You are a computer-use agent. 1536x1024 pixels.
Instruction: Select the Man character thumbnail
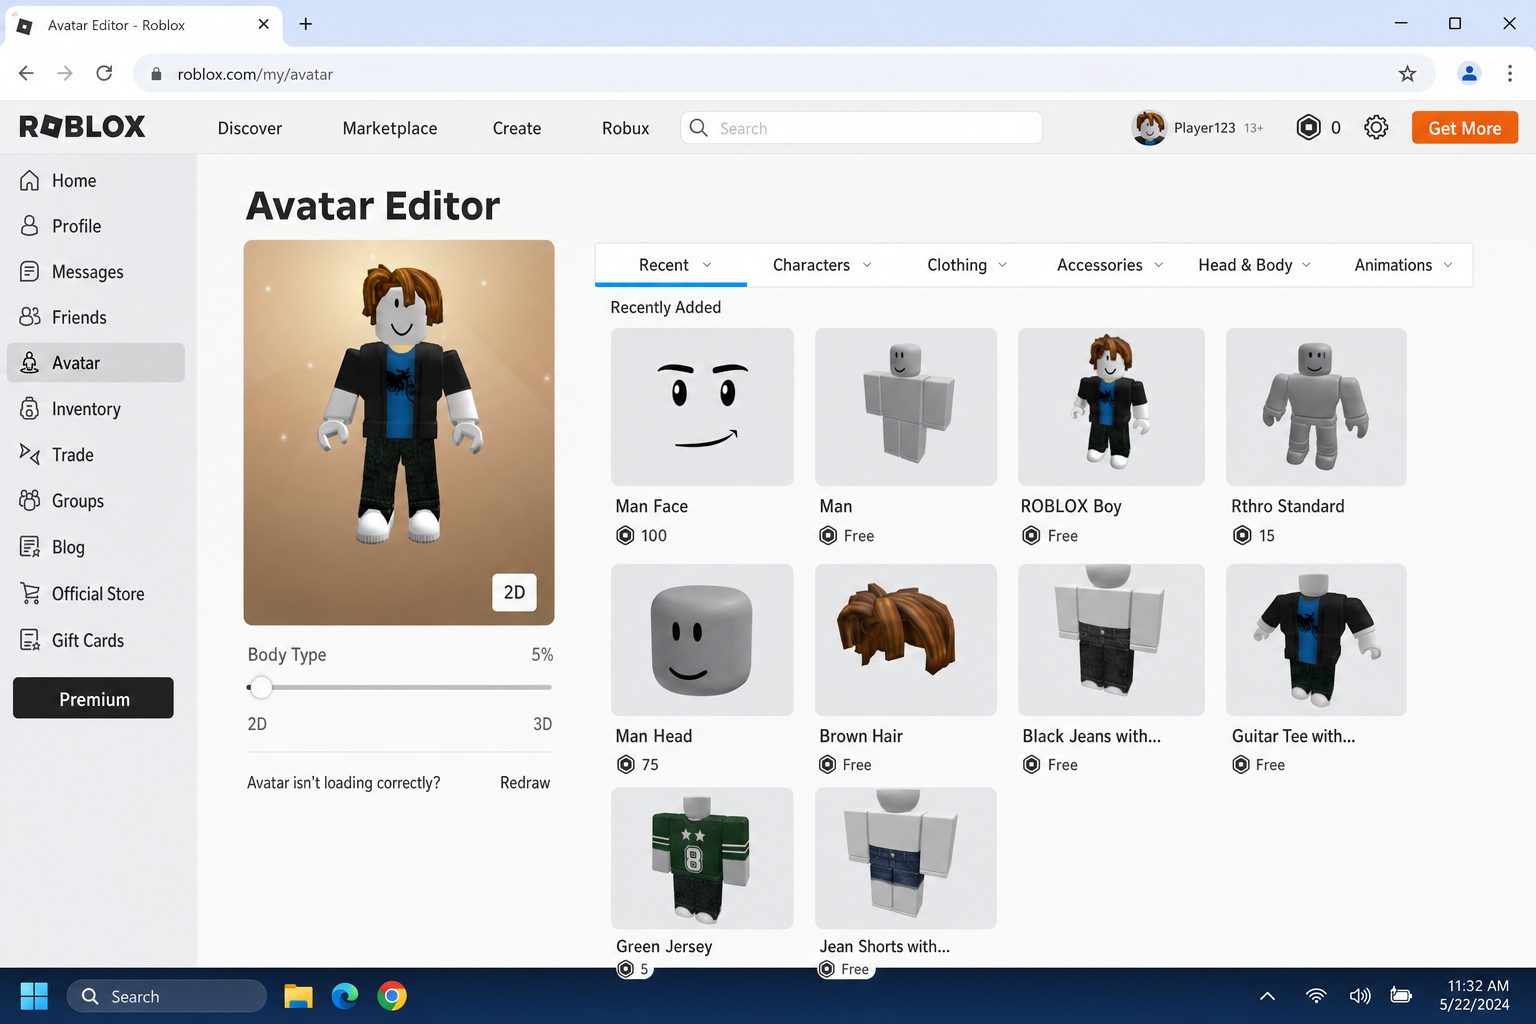pos(906,407)
